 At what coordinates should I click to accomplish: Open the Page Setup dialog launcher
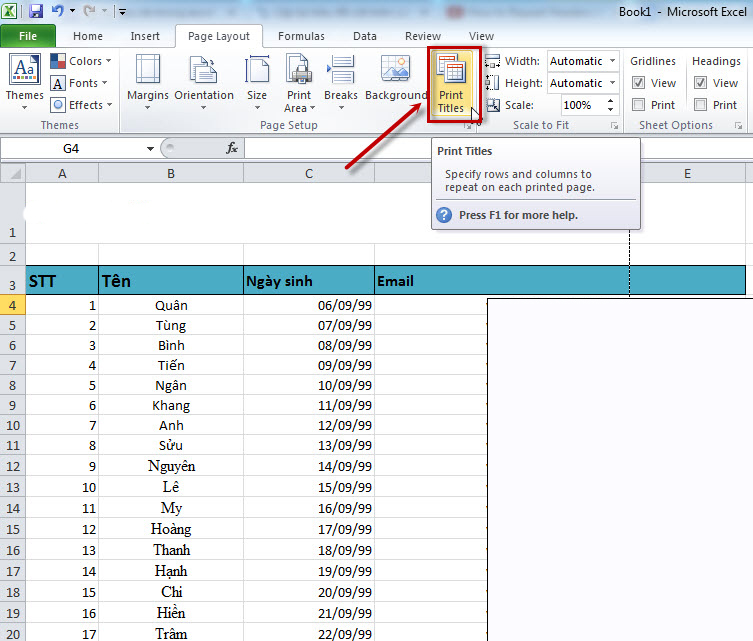[x=468, y=126]
